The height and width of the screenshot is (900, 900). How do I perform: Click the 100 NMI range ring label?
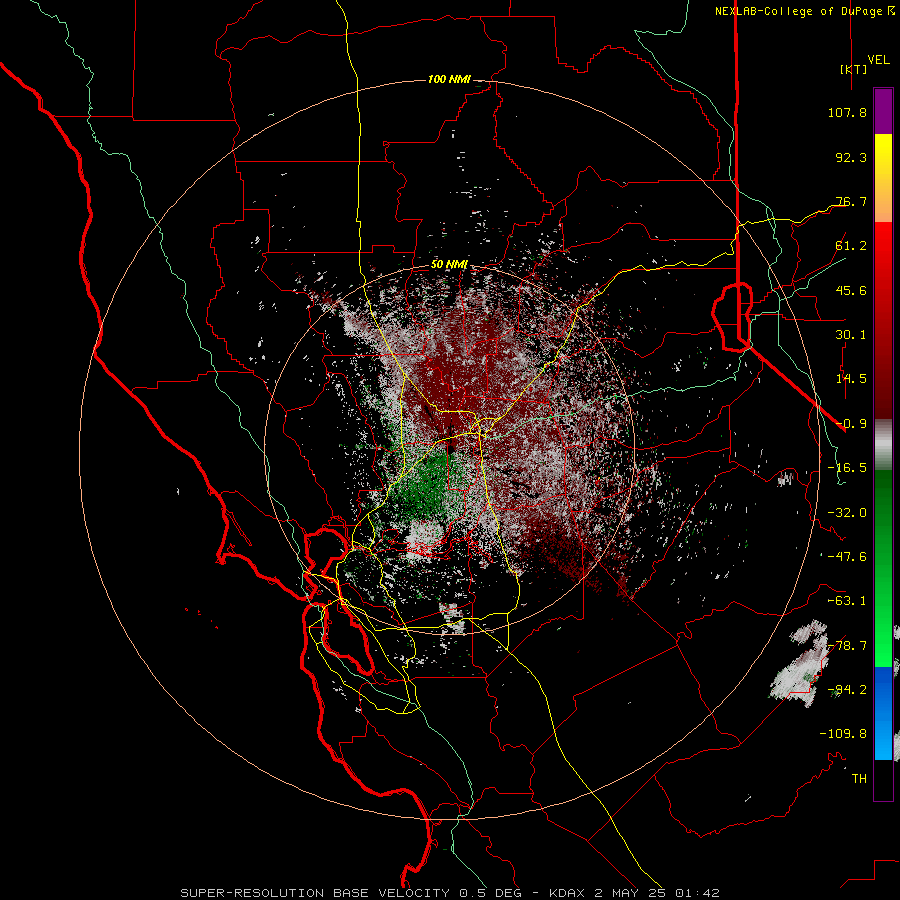tap(449, 79)
